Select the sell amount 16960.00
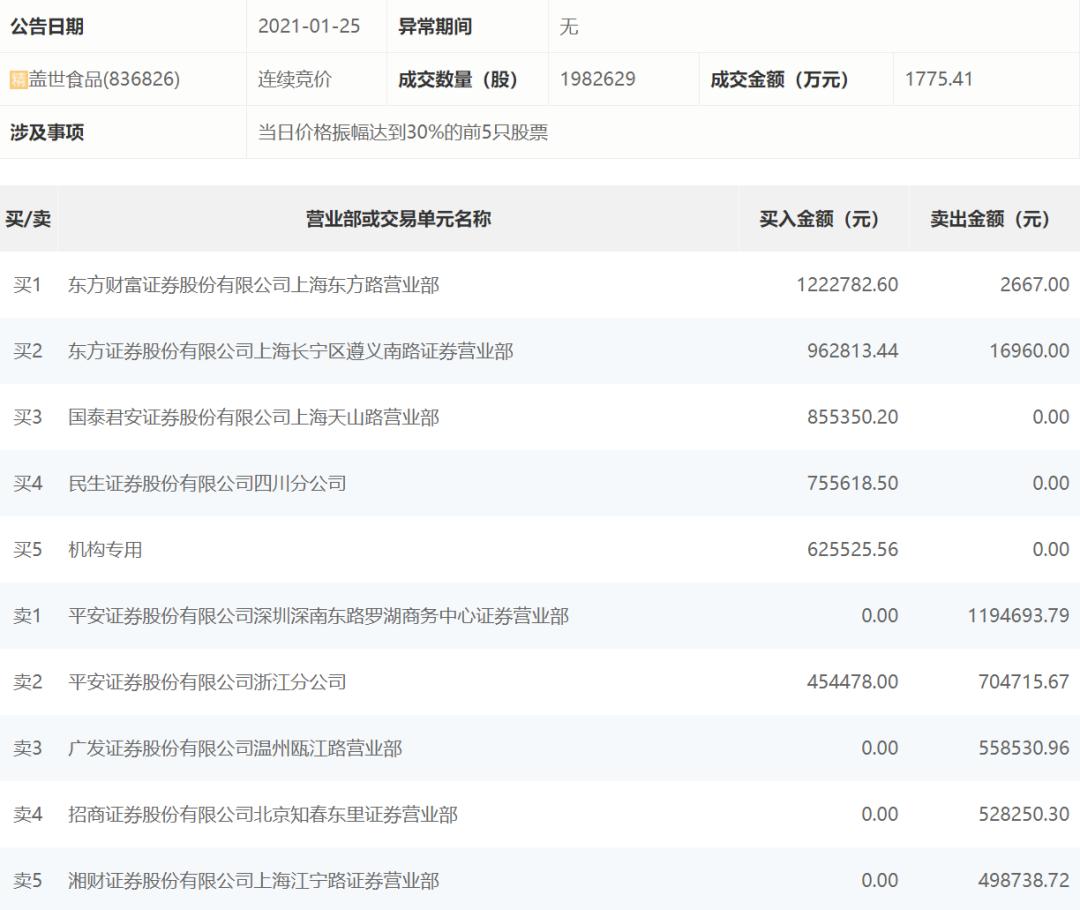The width and height of the screenshot is (1080, 910). pos(1029,351)
